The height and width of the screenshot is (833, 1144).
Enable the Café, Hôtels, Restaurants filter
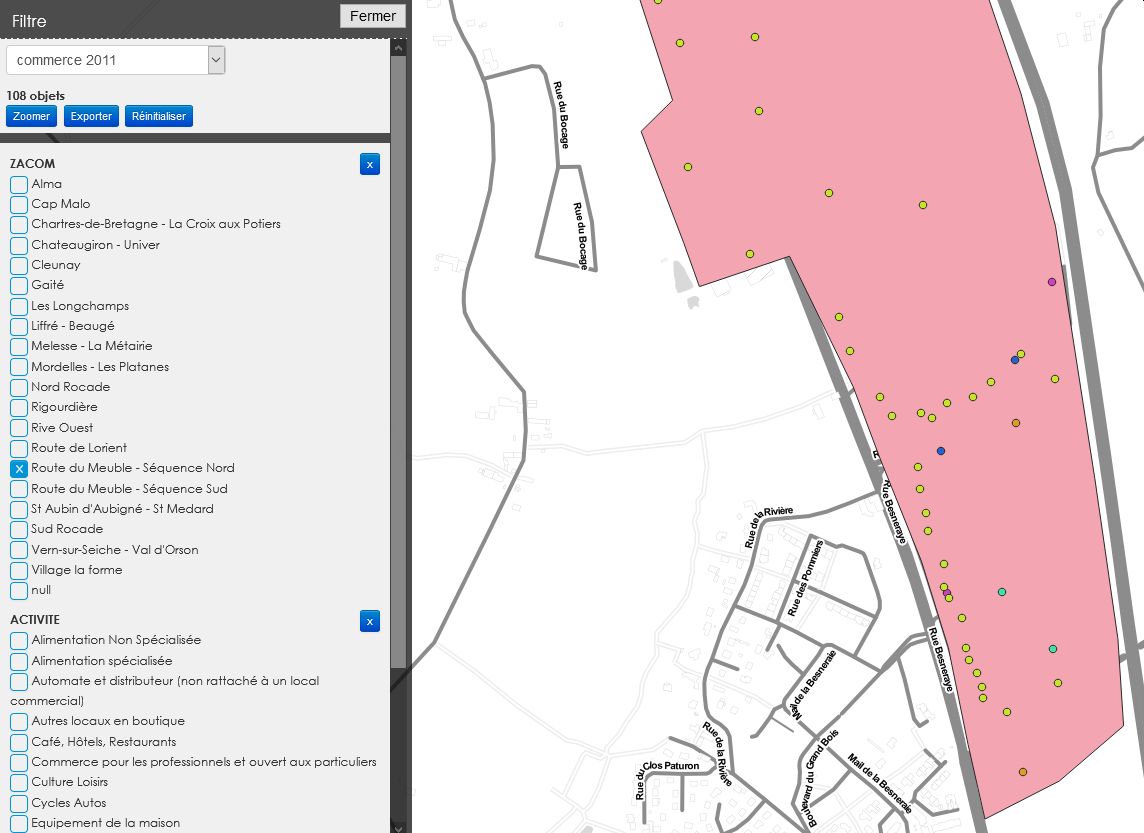coord(19,743)
